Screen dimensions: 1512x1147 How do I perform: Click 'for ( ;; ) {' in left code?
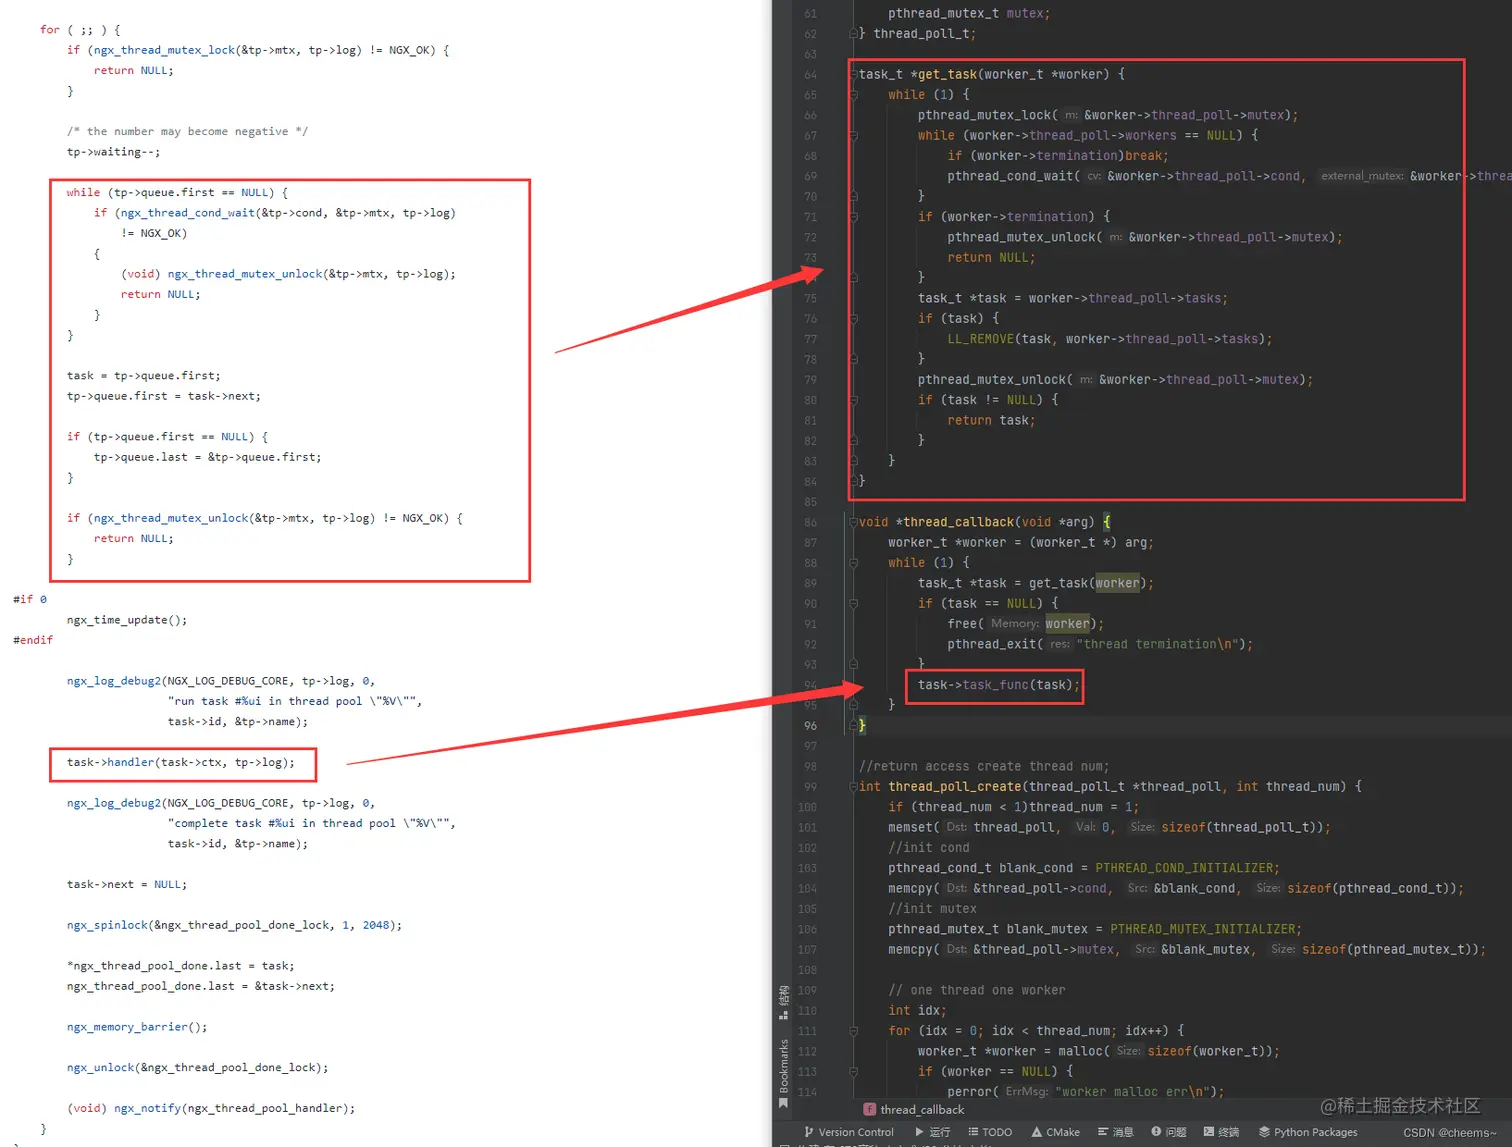(80, 30)
